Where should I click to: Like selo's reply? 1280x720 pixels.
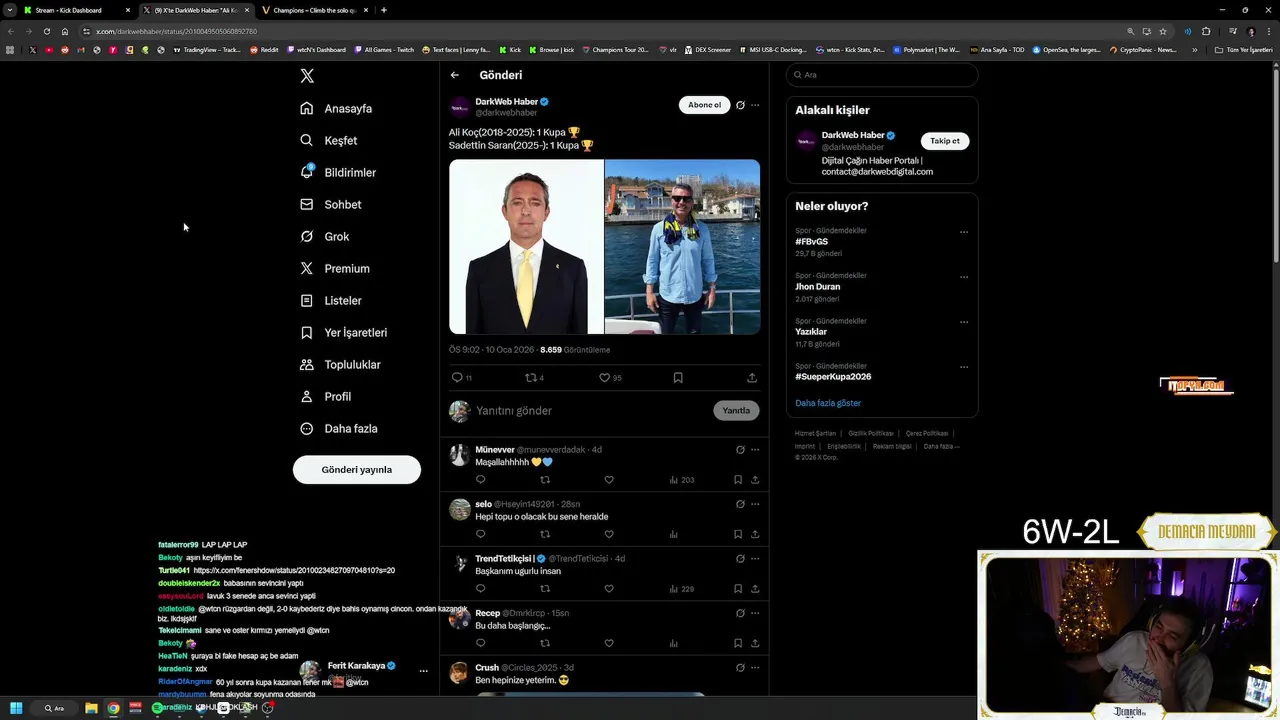(x=609, y=534)
